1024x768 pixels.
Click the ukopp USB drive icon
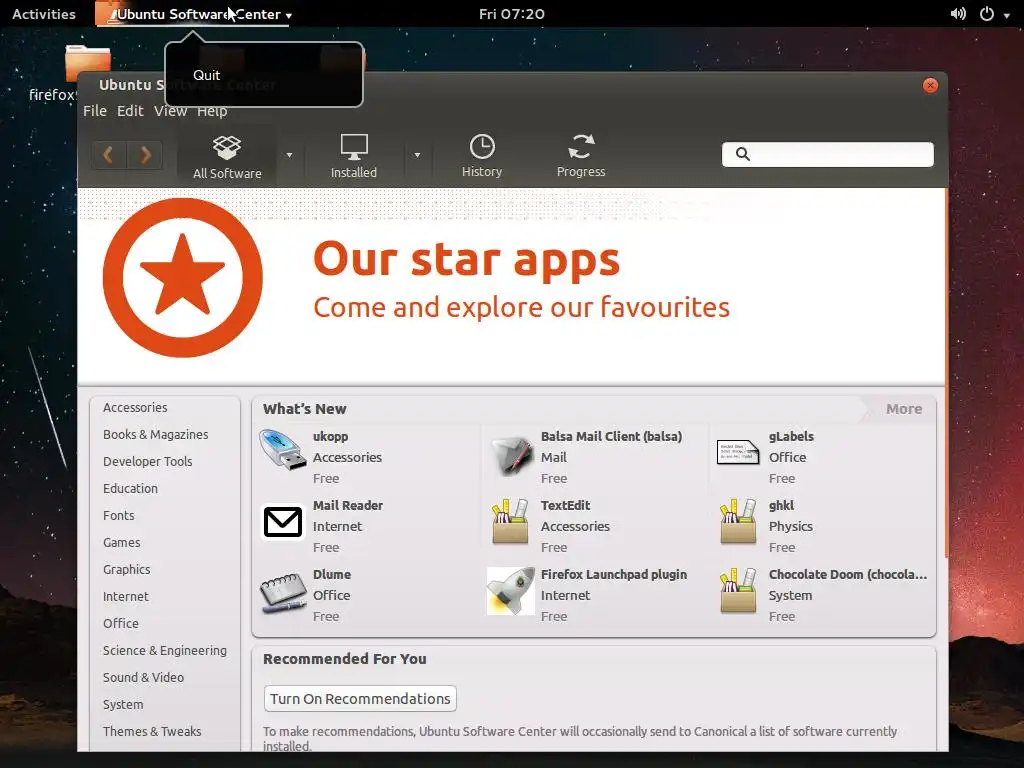pos(282,451)
